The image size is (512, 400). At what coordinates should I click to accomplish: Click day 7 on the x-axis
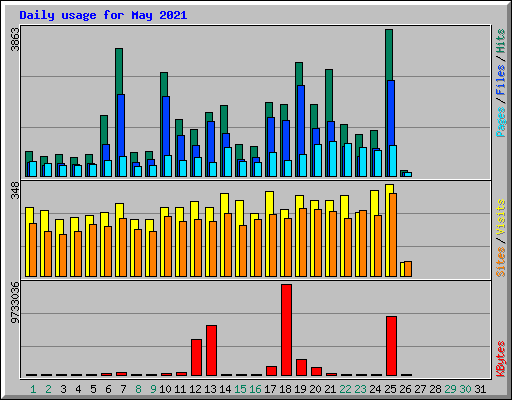point(123,389)
